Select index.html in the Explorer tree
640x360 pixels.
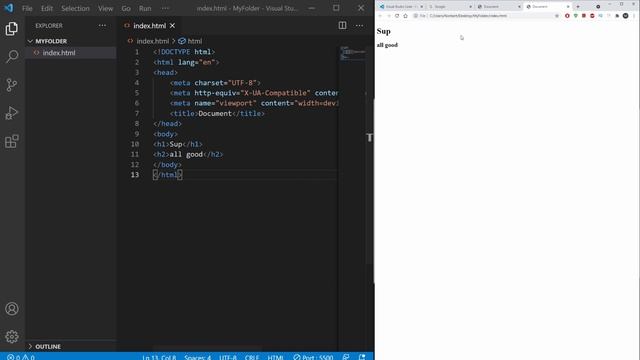pyautogui.click(x=71, y=53)
